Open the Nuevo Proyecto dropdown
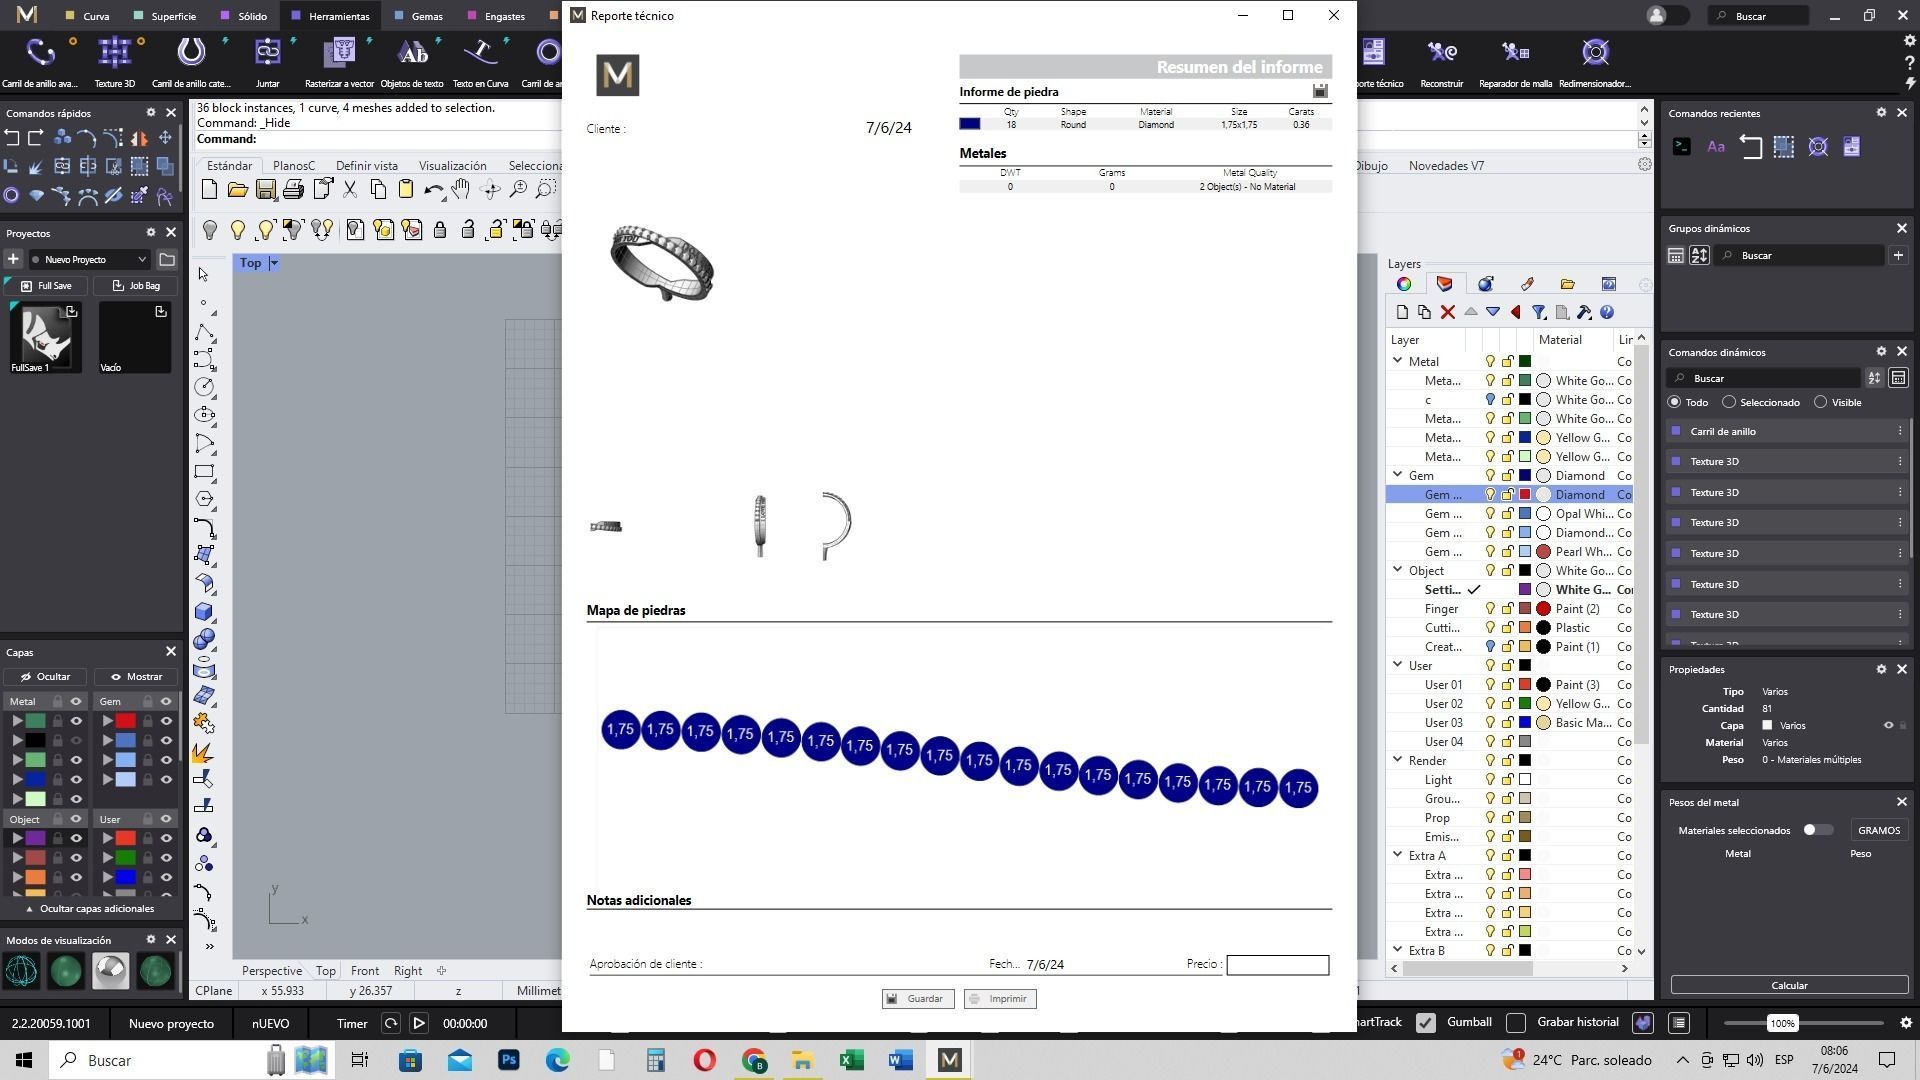 (x=90, y=260)
